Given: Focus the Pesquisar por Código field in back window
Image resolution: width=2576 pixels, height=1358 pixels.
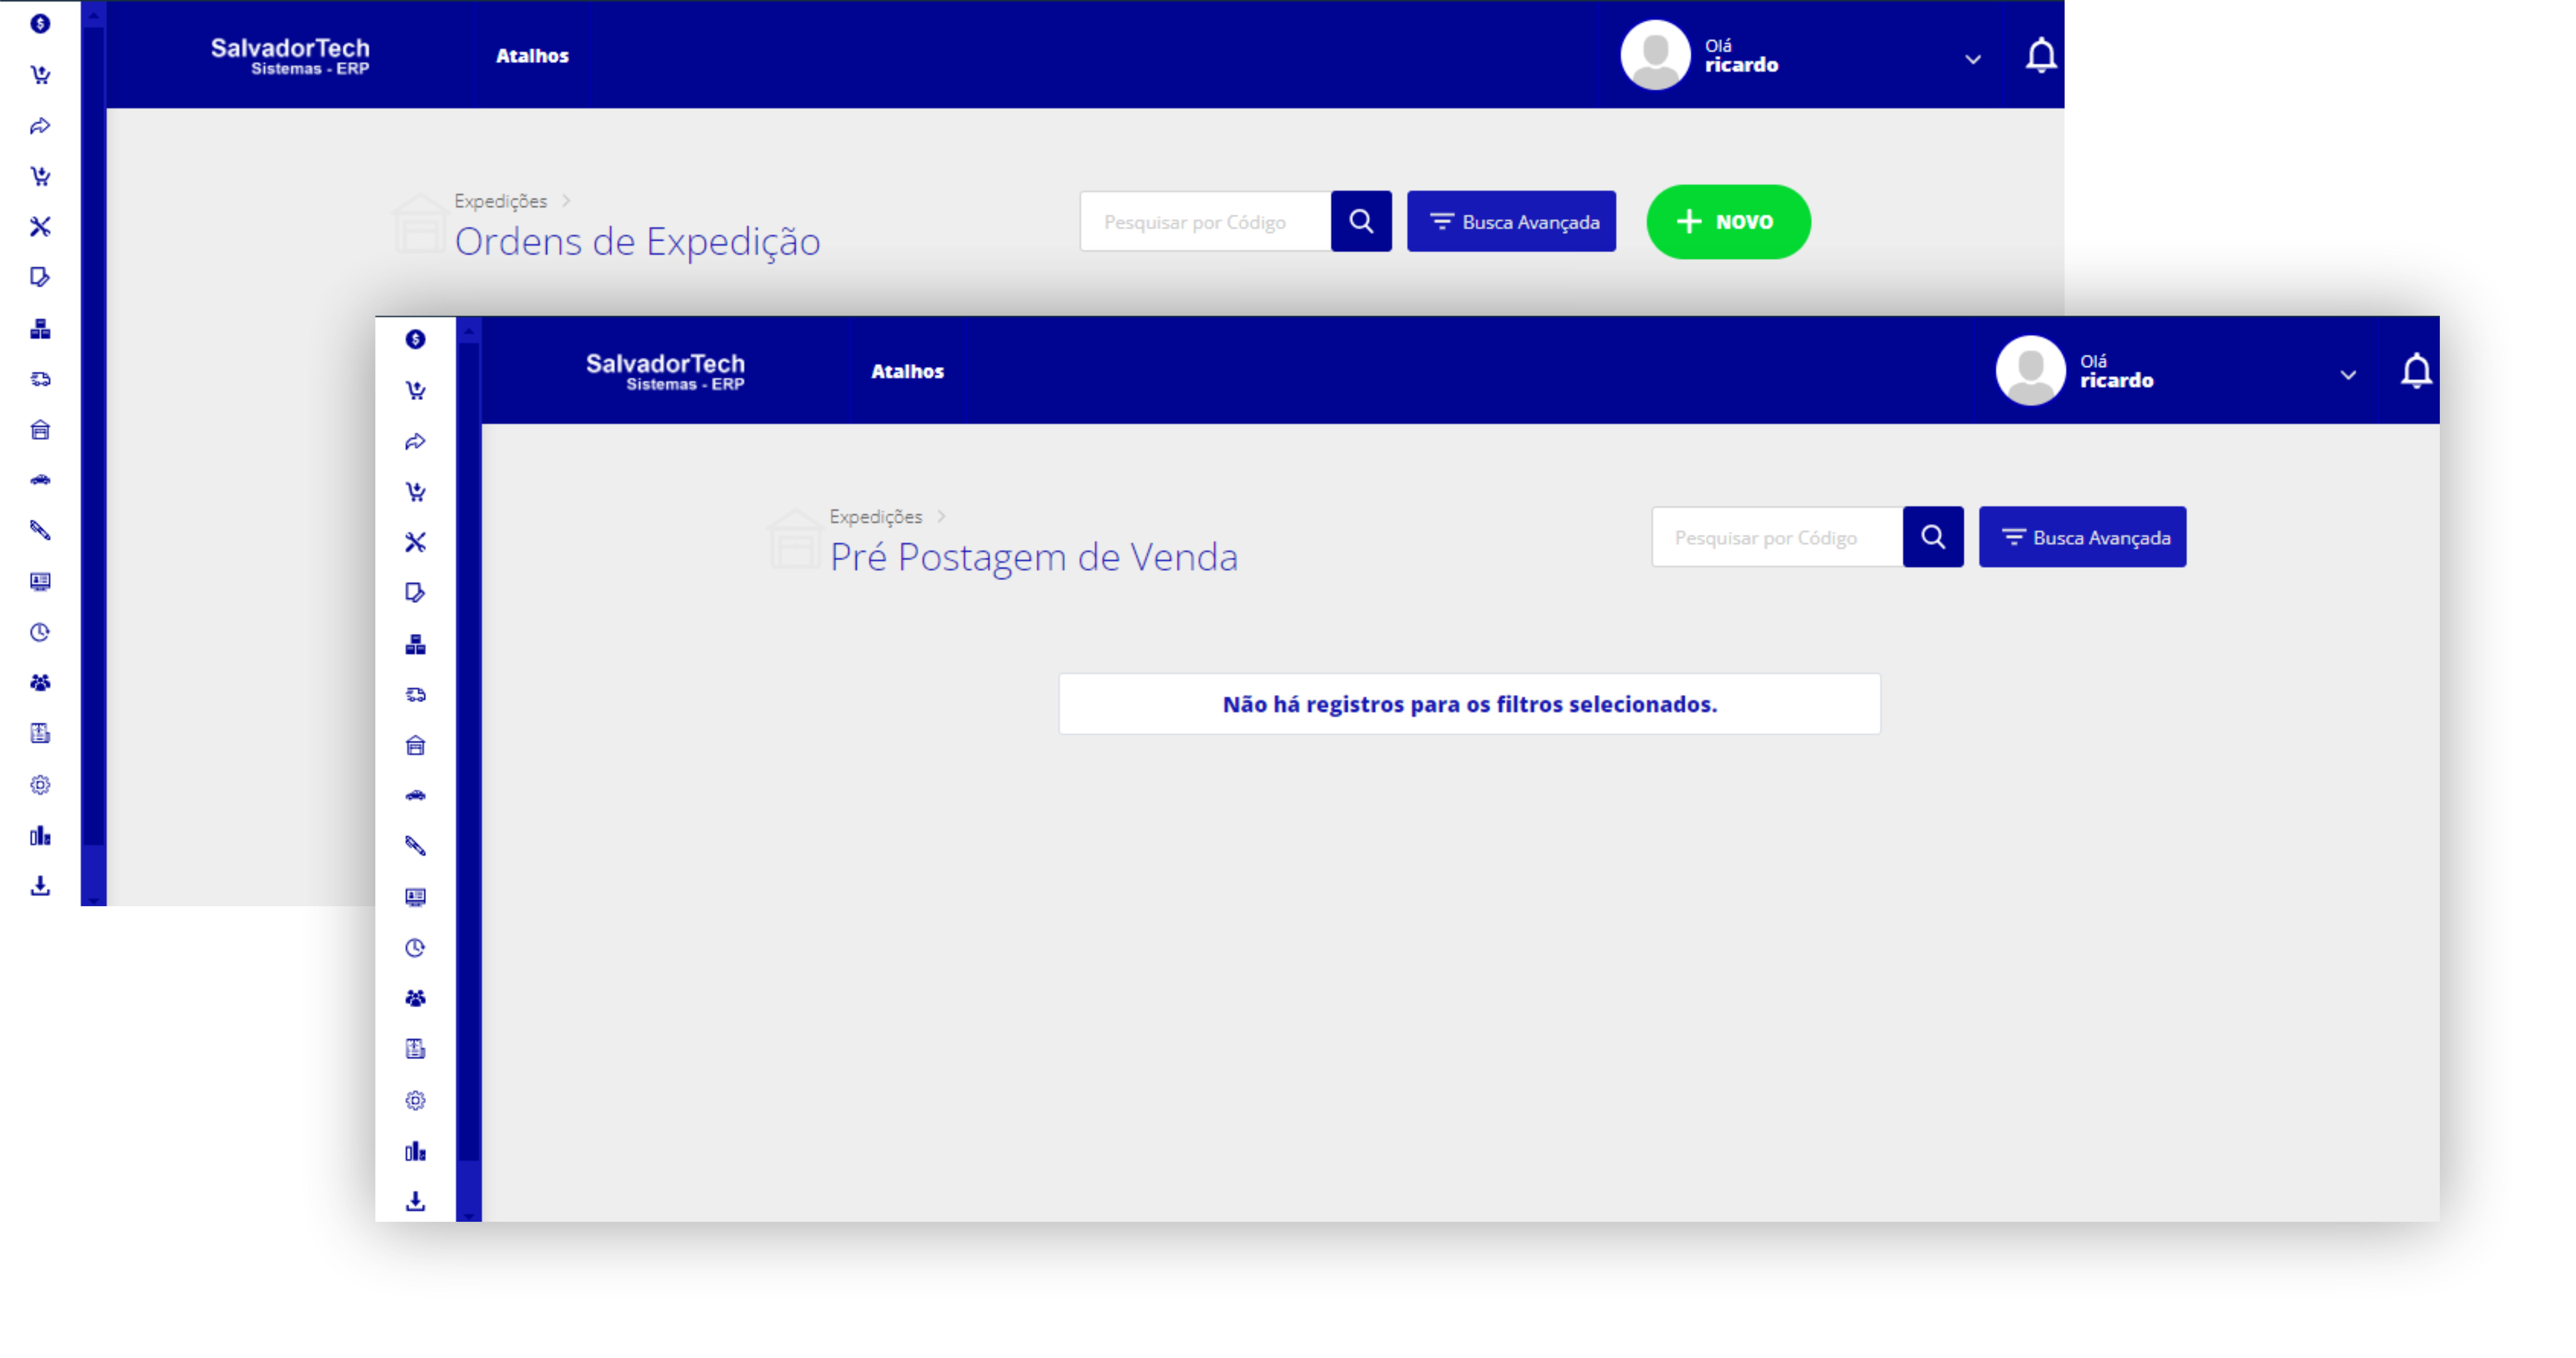Looking at the screenshot, I should click(1205, 221).
